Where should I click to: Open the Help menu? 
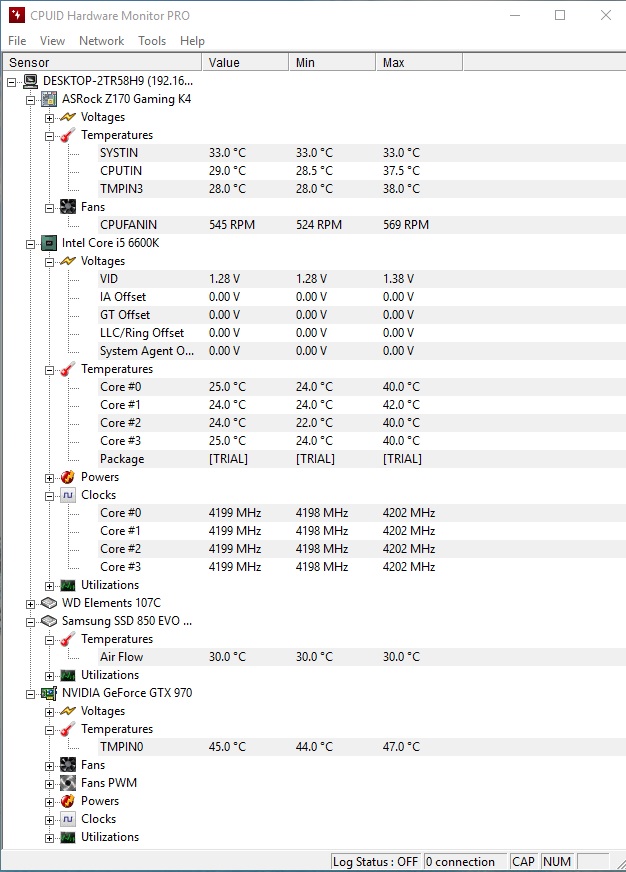(x=192, y=41)
